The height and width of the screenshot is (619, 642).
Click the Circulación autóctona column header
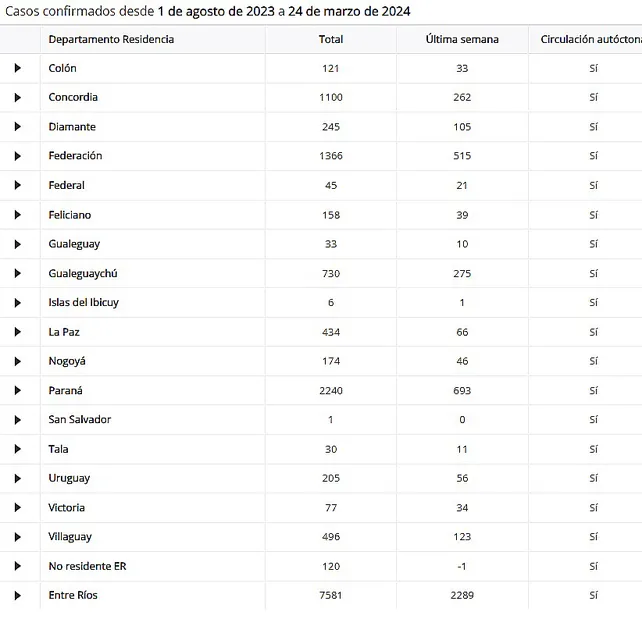(590, 39)
